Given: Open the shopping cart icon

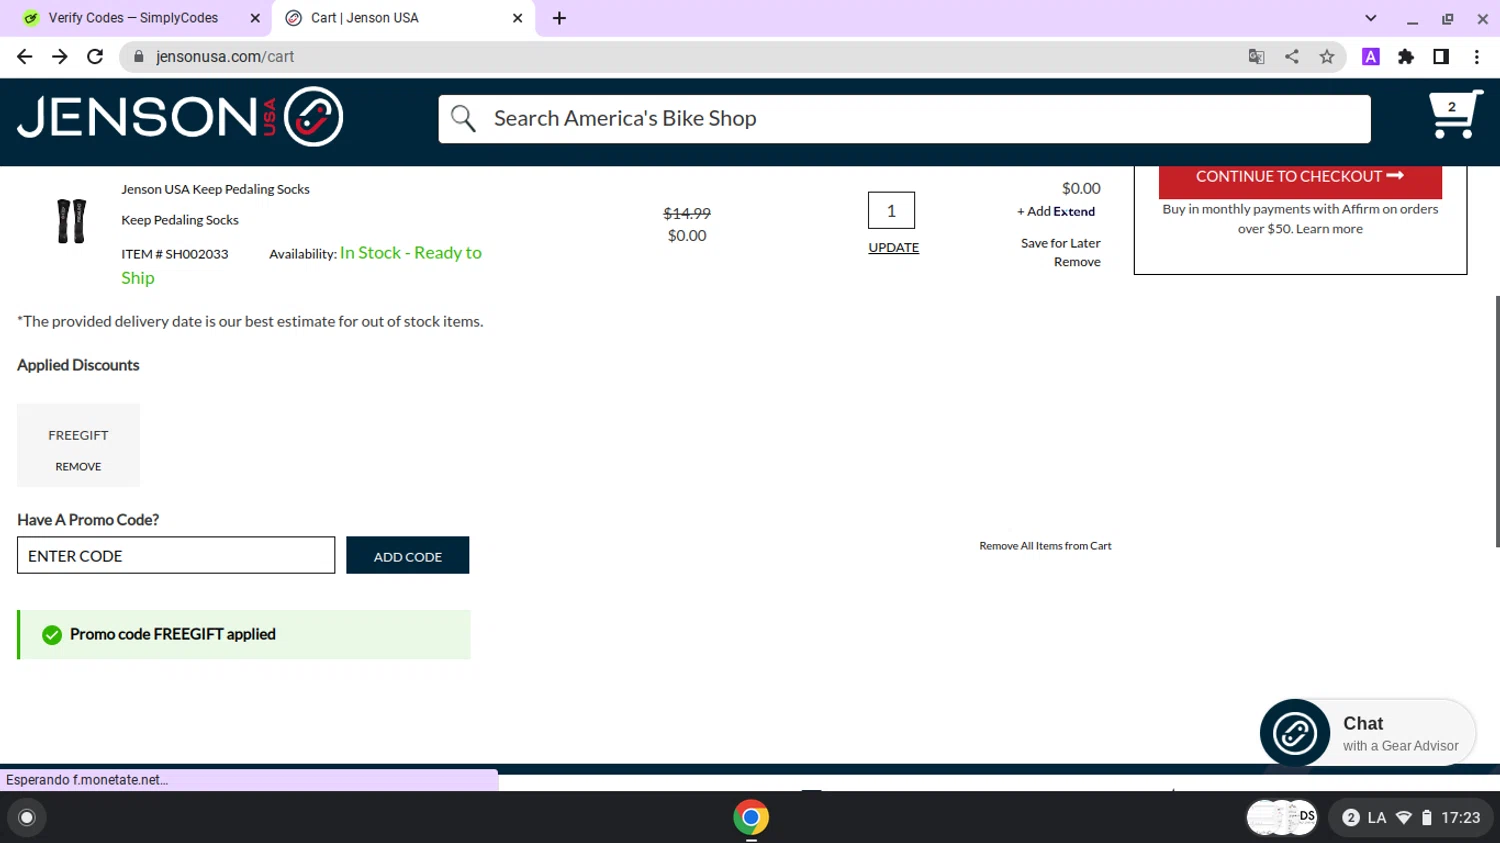Looking at the screenshot, I should pyautogui.click(x=1454, y=115).
